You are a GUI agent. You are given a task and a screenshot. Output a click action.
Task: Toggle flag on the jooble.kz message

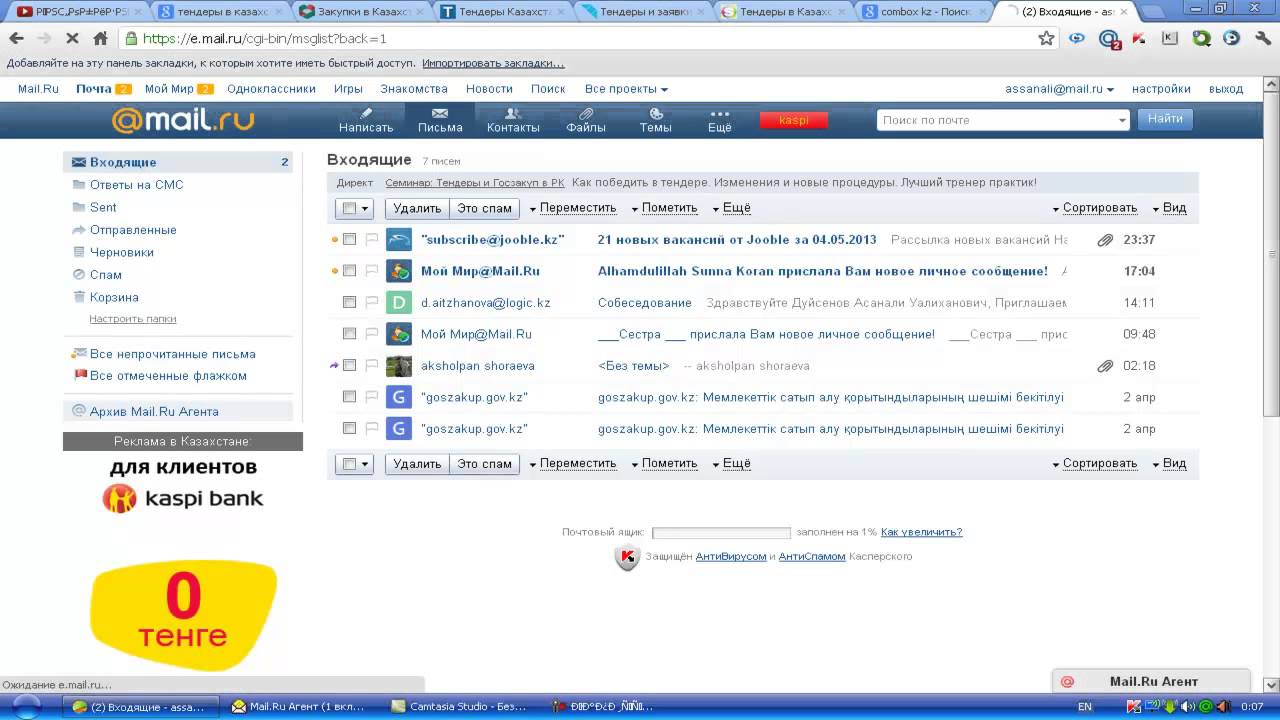[x=371, y=240]
